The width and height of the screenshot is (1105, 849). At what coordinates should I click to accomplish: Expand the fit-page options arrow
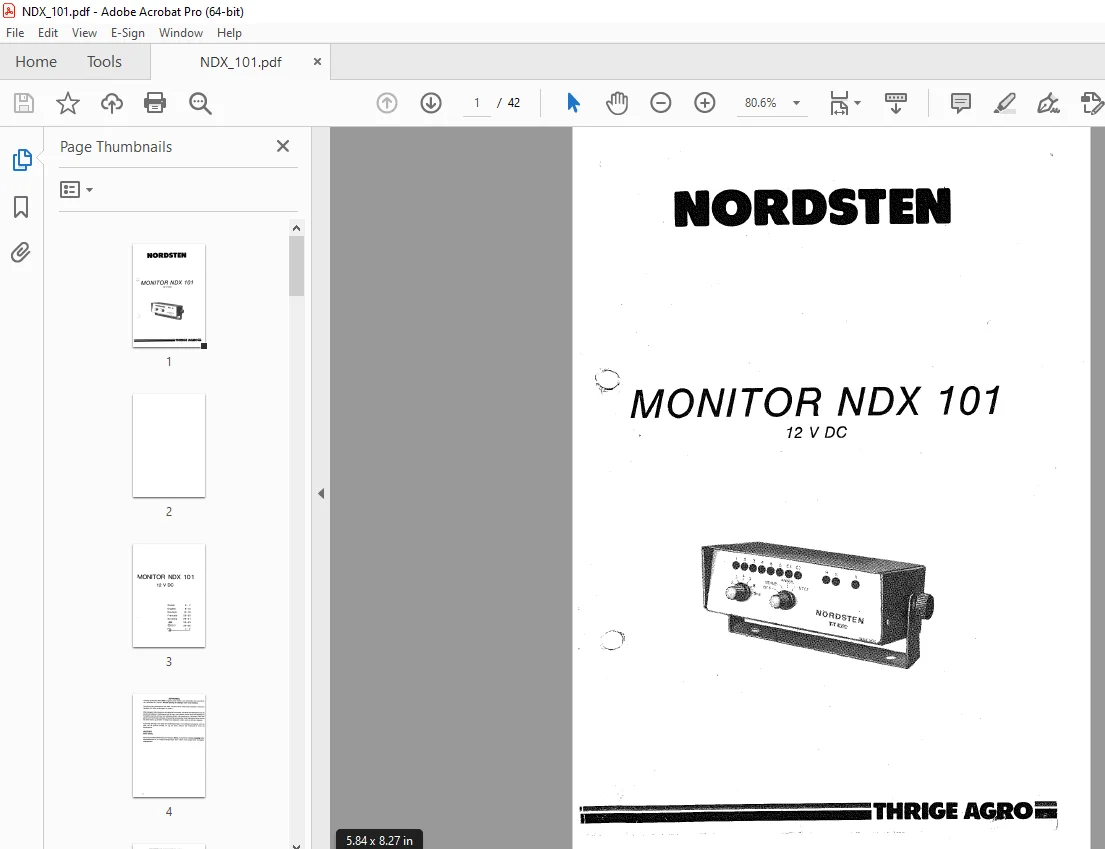coord(858,103)
